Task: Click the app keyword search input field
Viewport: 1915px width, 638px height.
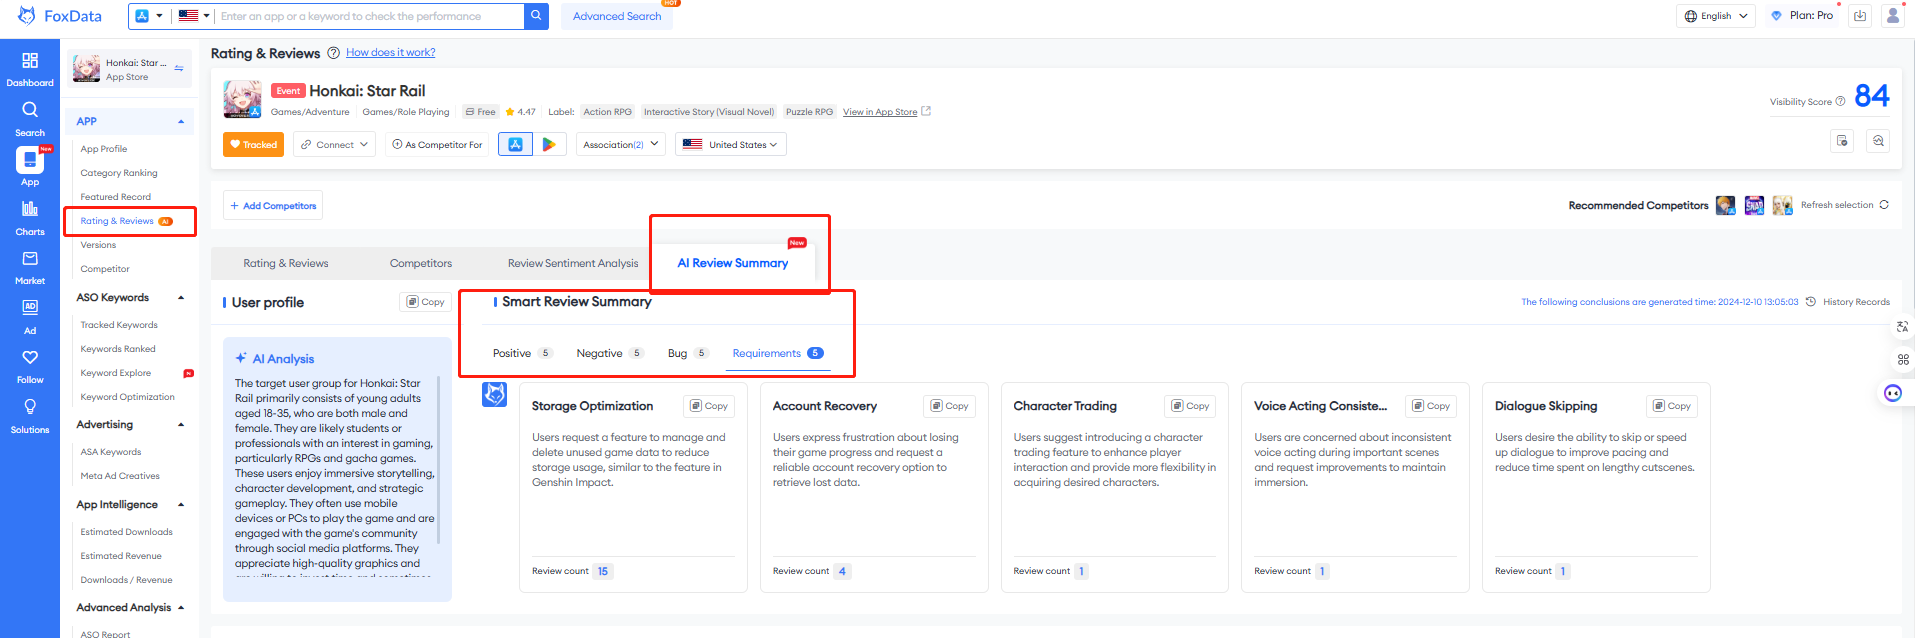Action: click(370, 16)
